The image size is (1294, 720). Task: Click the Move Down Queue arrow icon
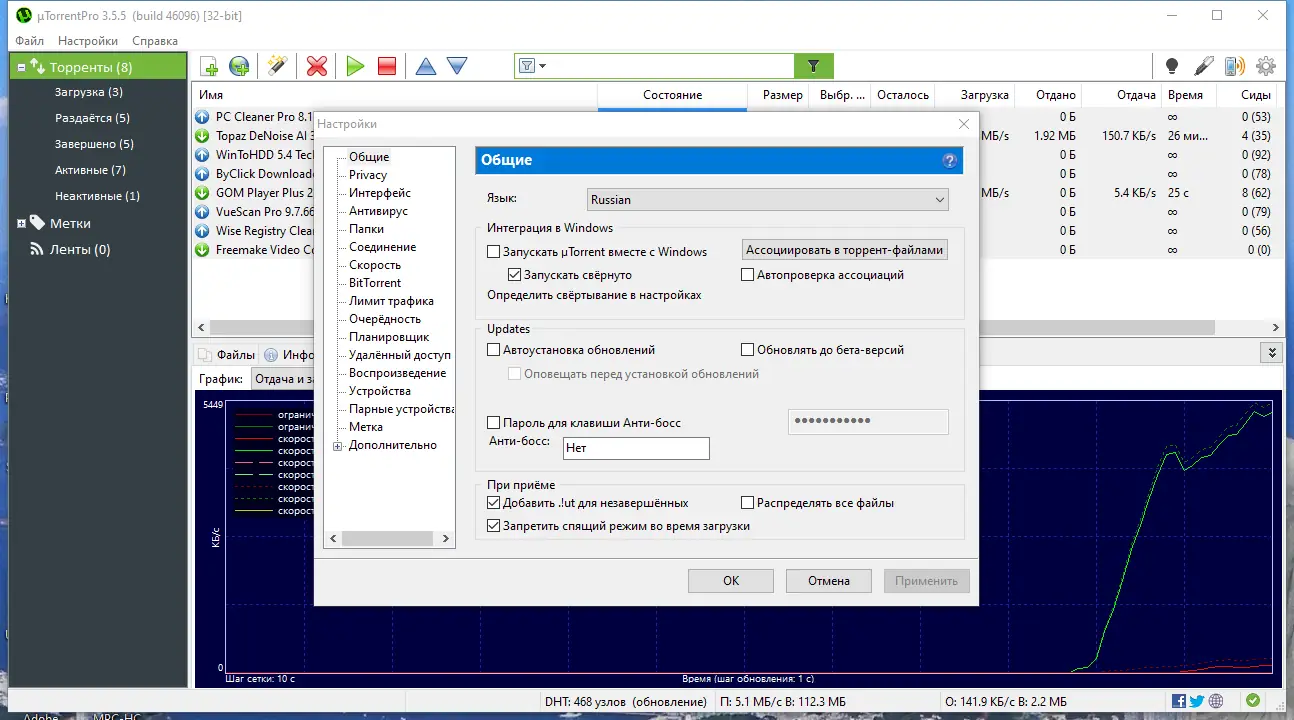tap(457, 66)
